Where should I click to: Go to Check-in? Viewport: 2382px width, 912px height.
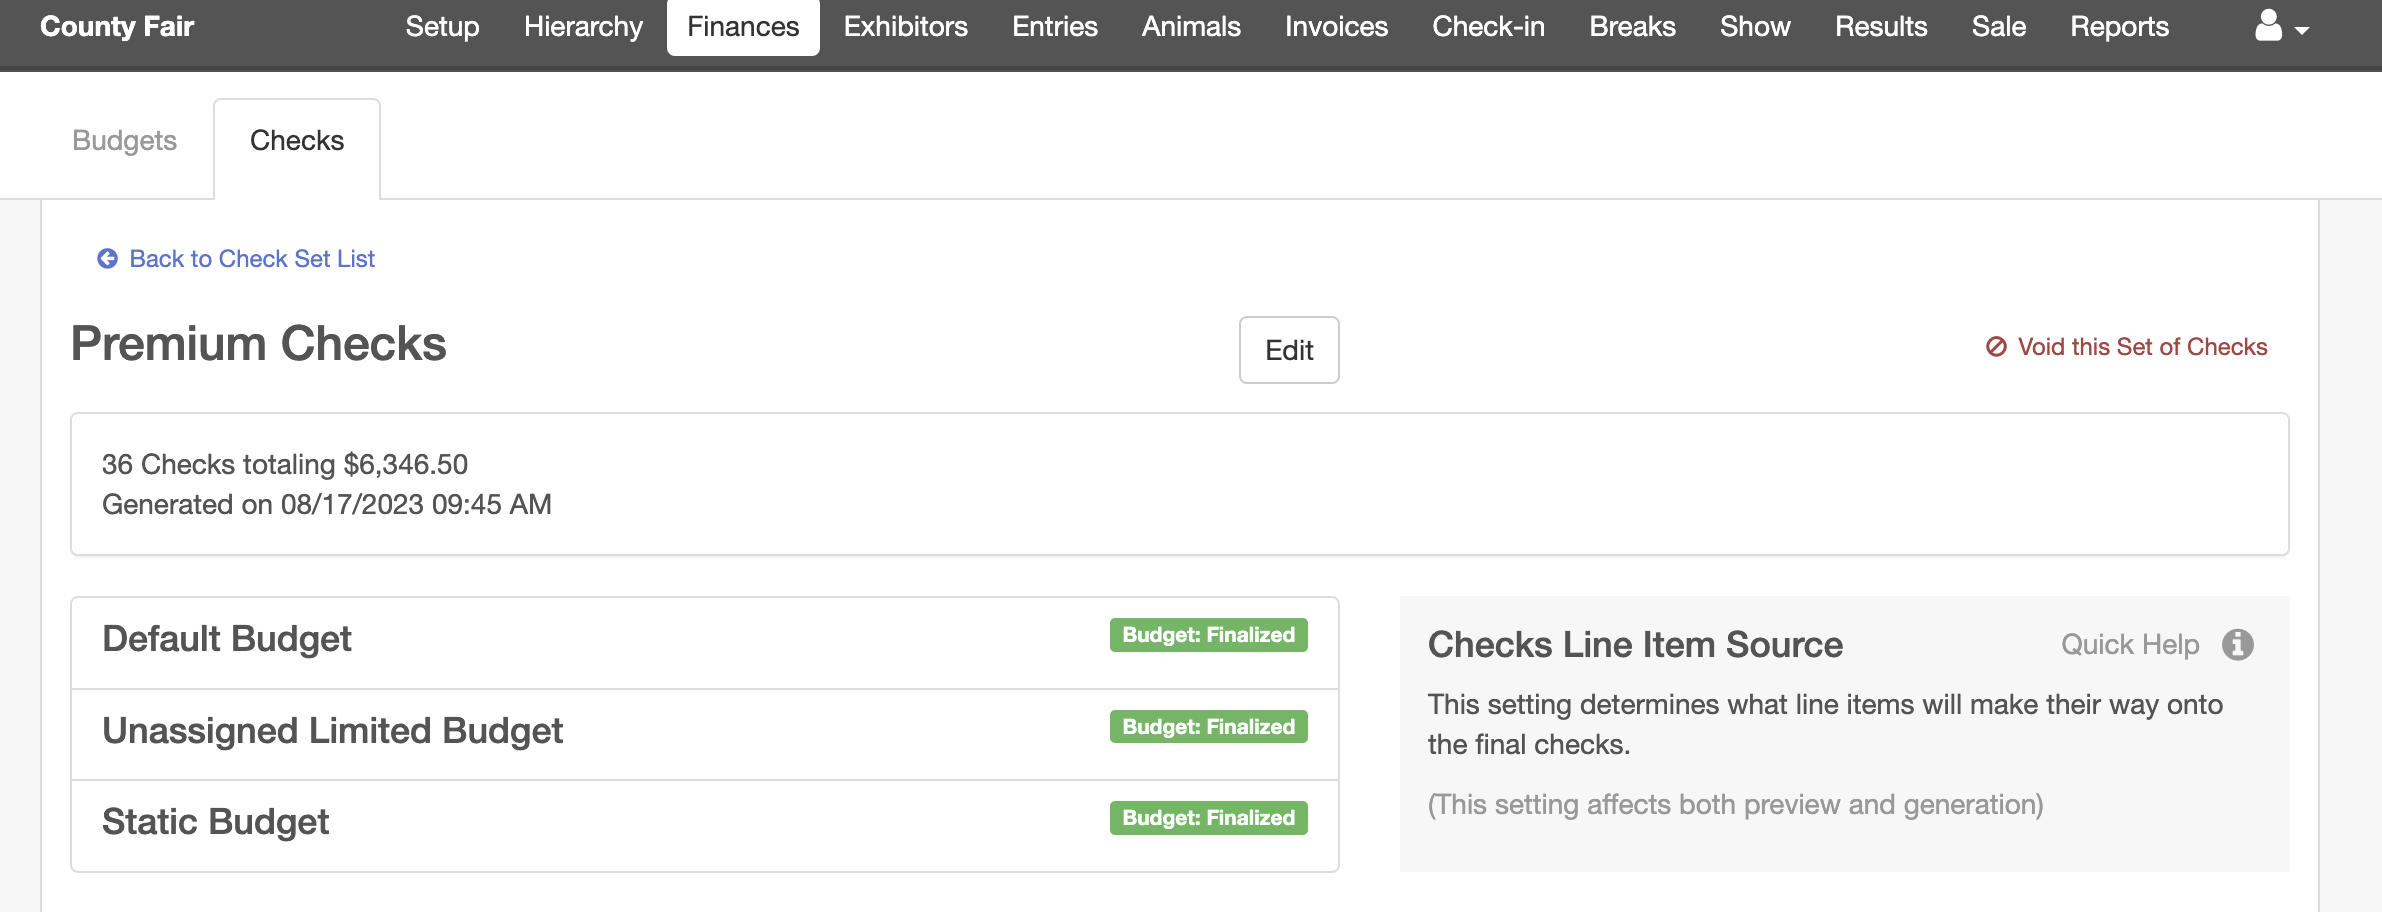tap(1488, 27)
